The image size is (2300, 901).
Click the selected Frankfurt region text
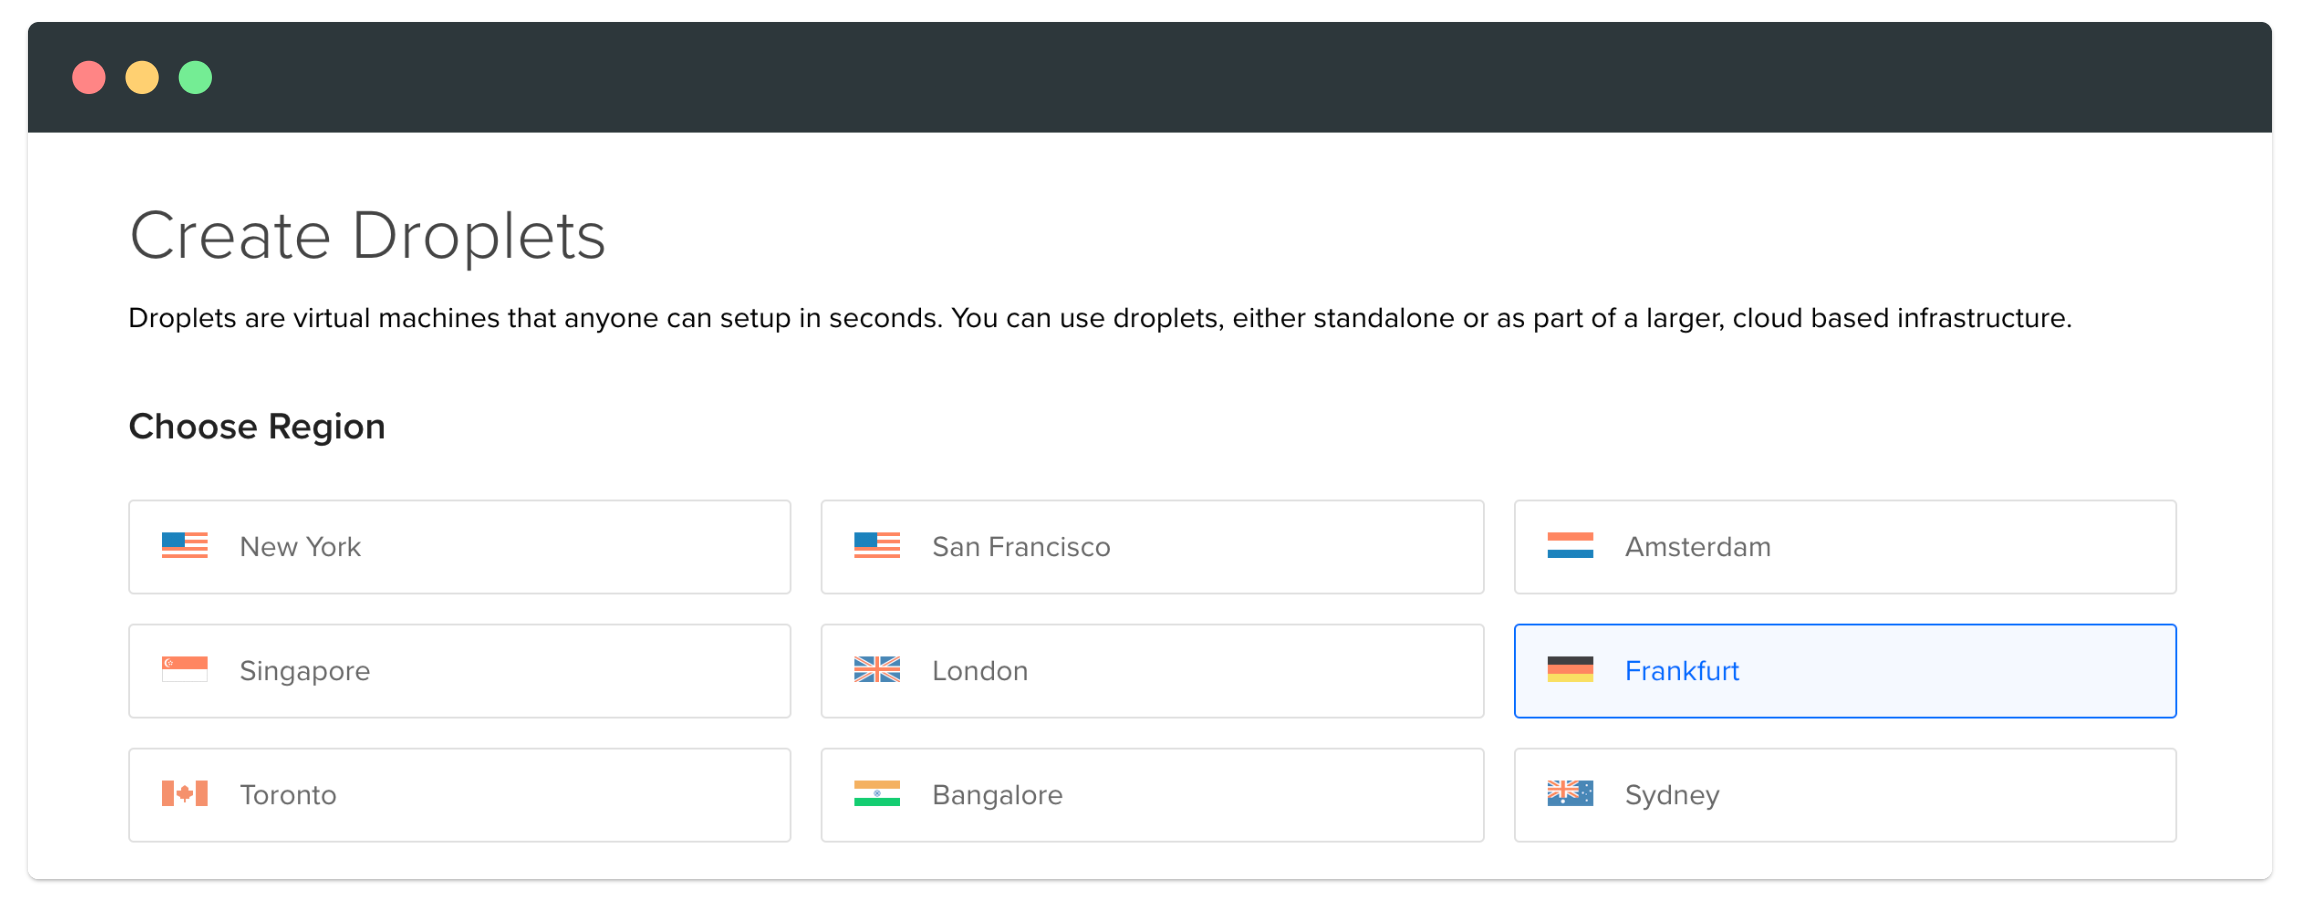pos(1682,671)
